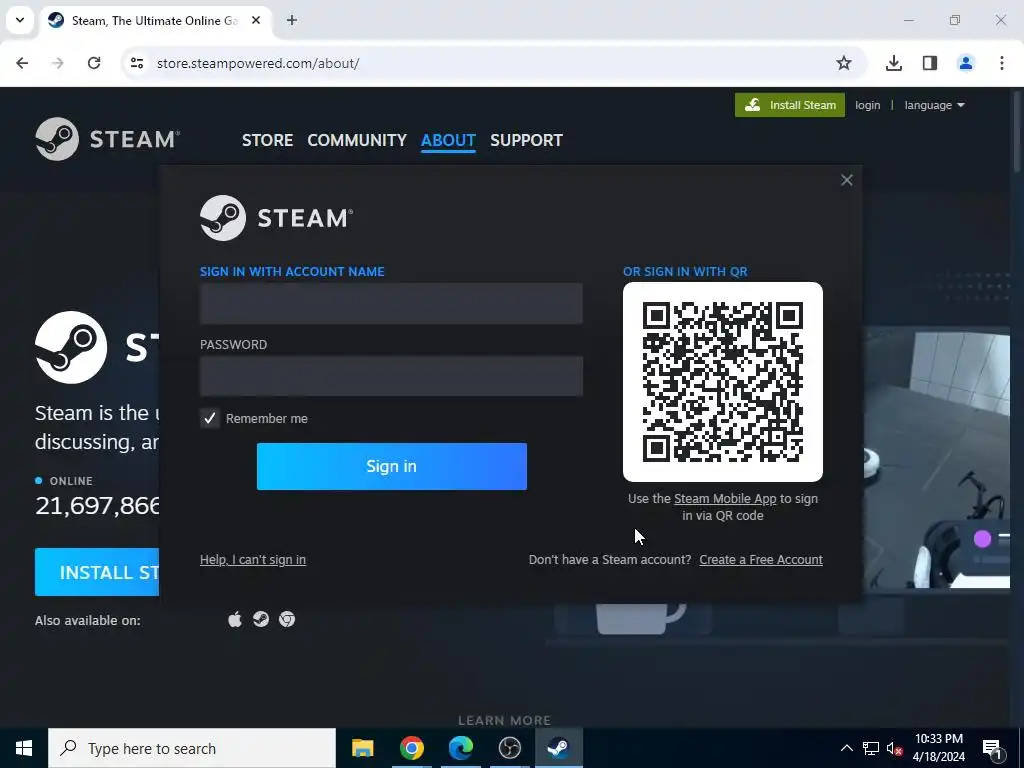Click the muted volume tray icon
This screenshot has width=1024, height=768.
pos(895,748)
